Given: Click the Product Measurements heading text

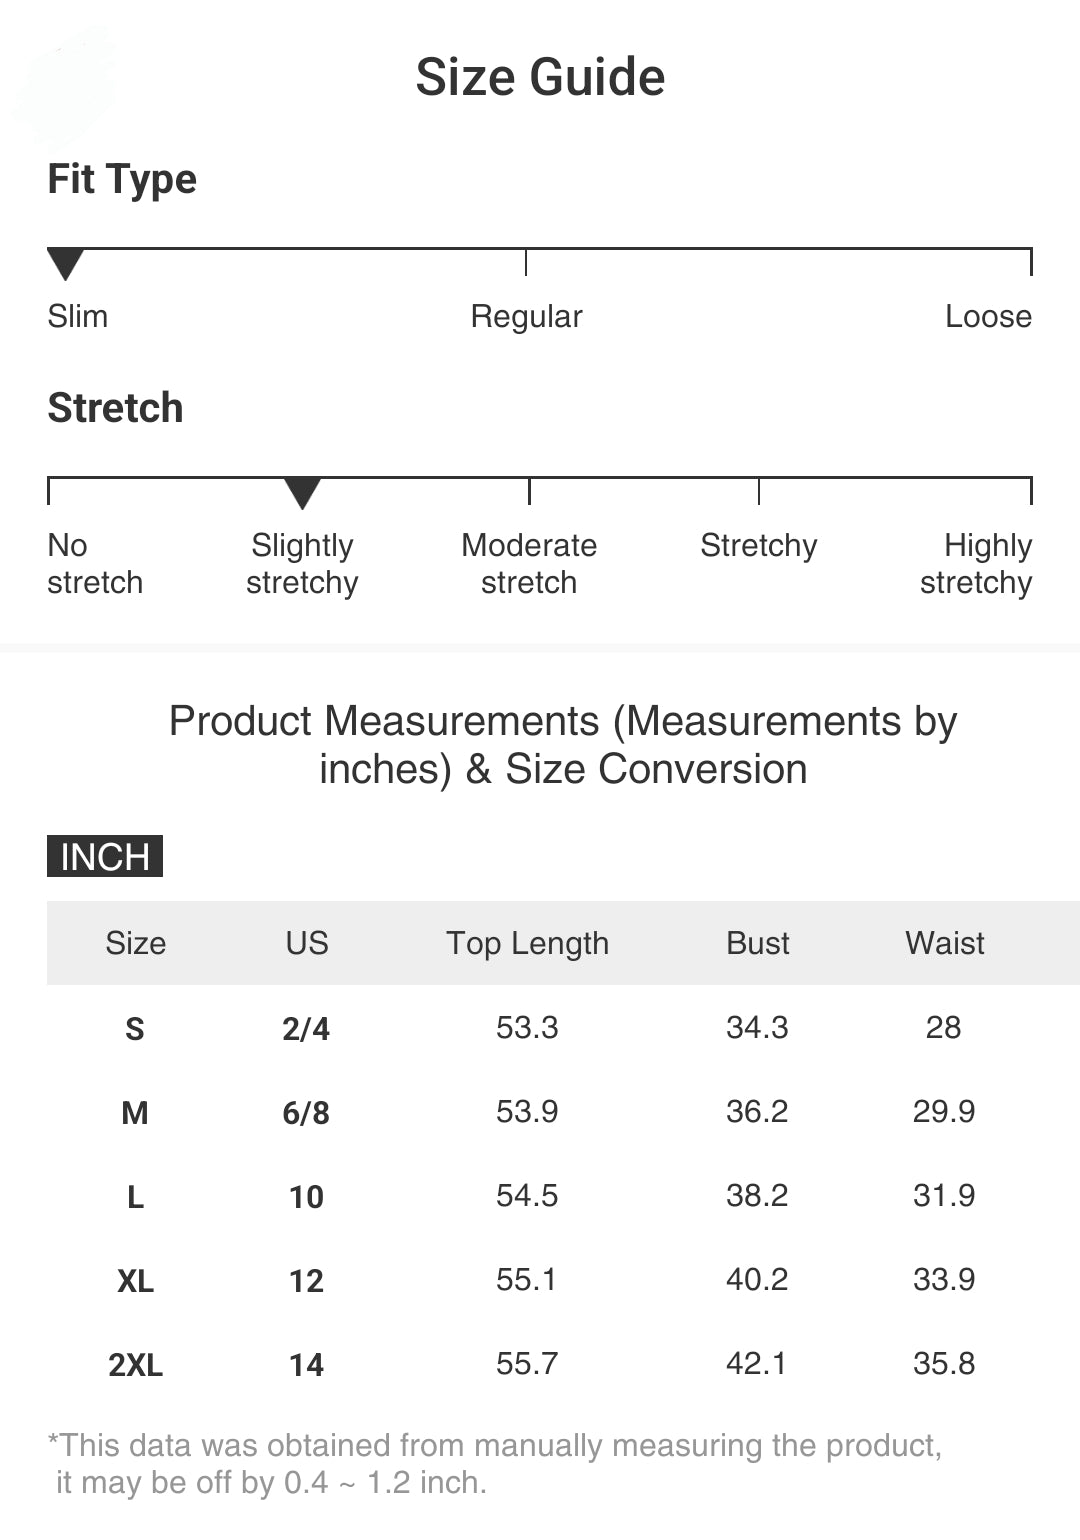Looking at the screenshot, I should point(563,745).
